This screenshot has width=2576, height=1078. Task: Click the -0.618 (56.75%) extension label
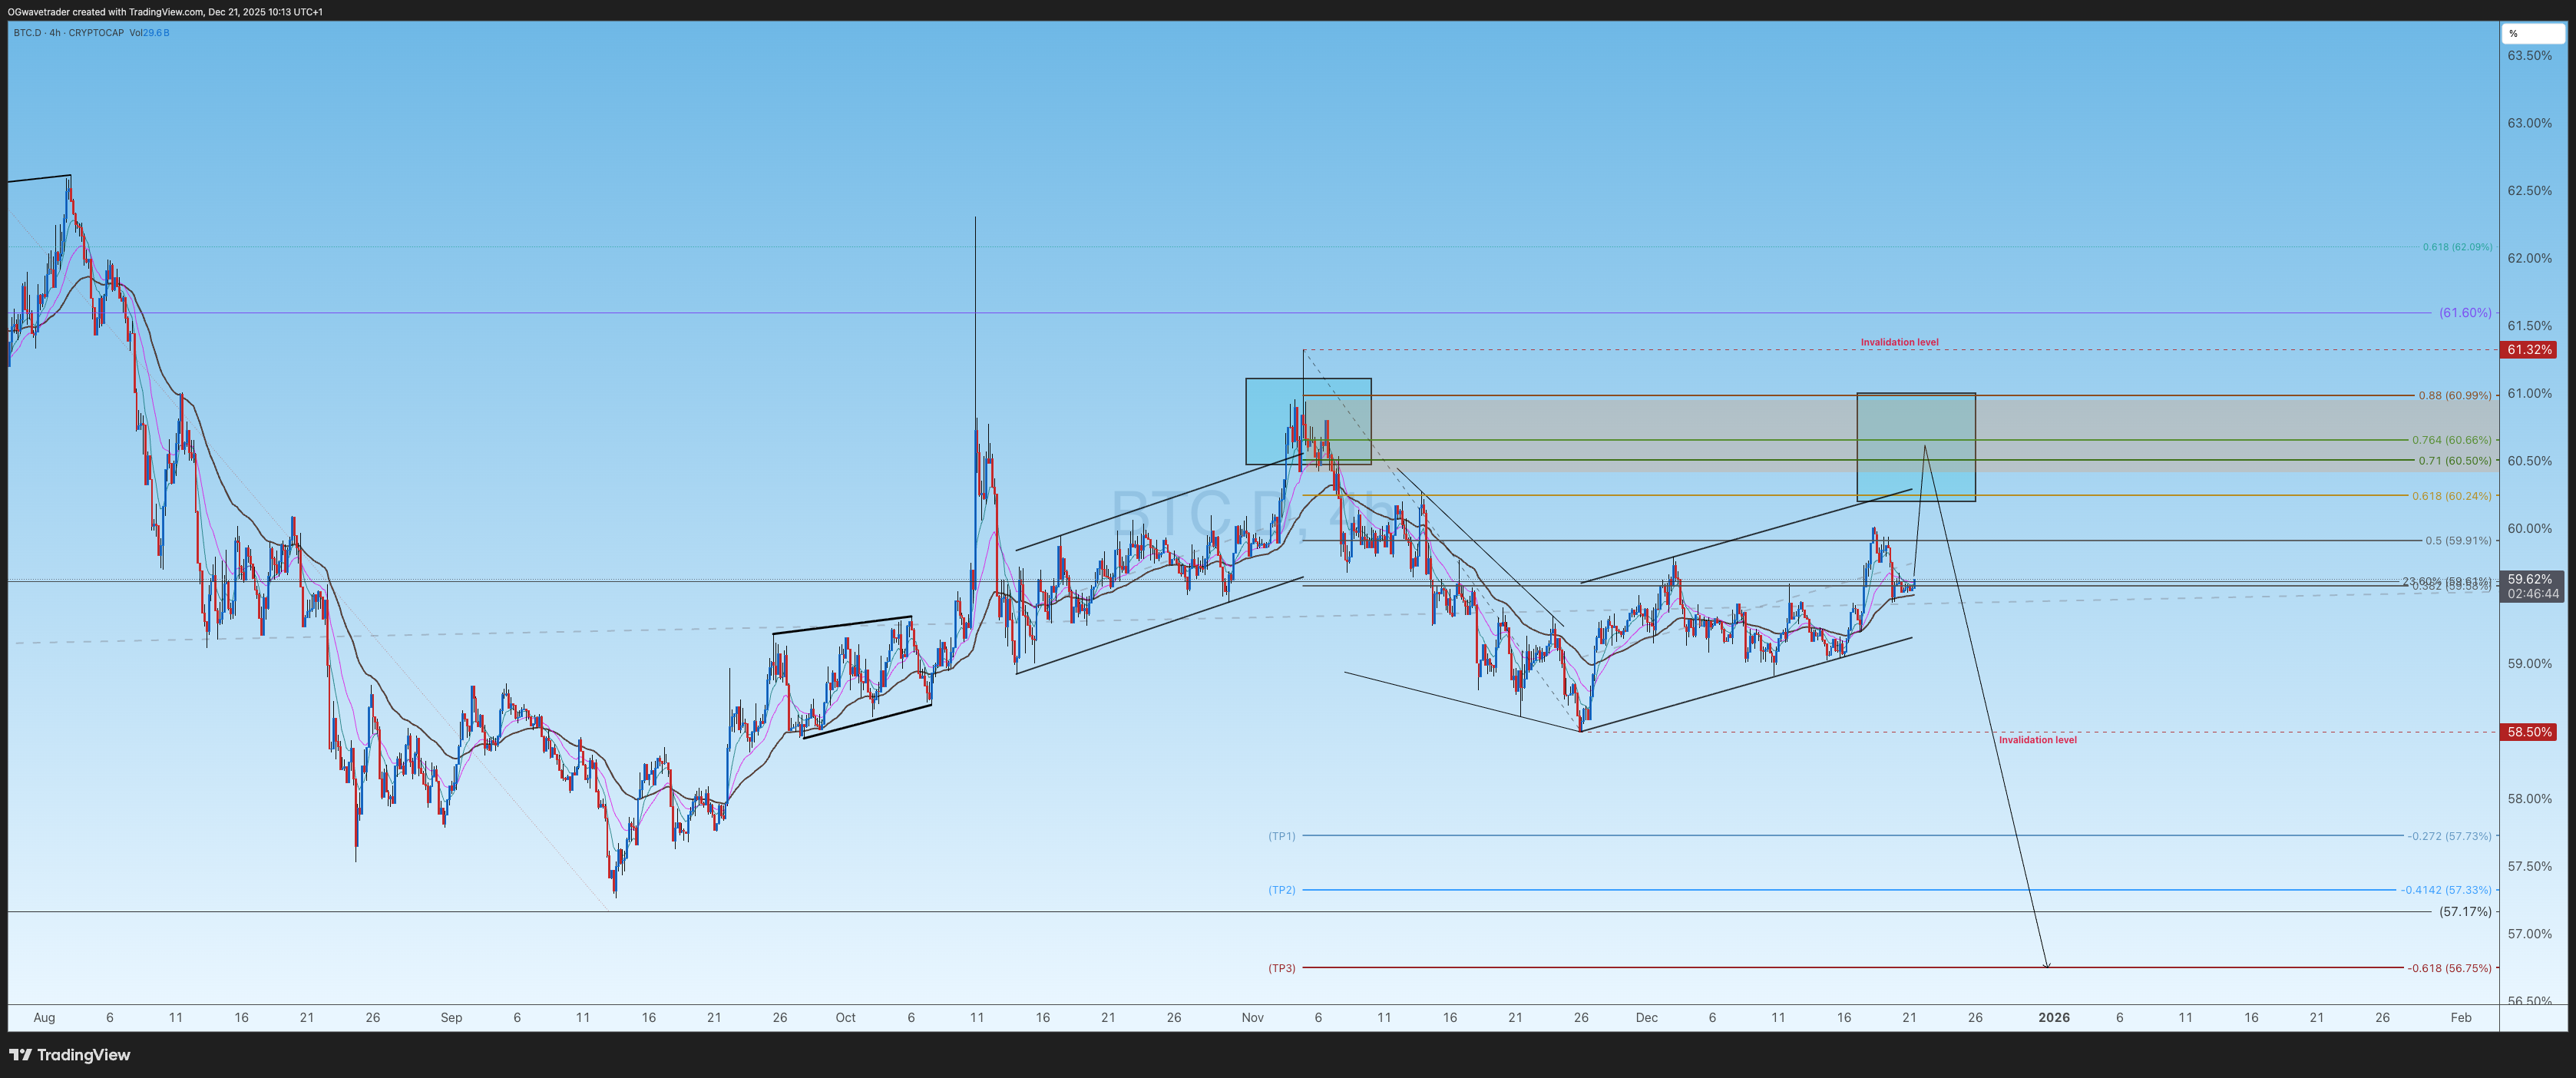click(x=2449, y=968)
